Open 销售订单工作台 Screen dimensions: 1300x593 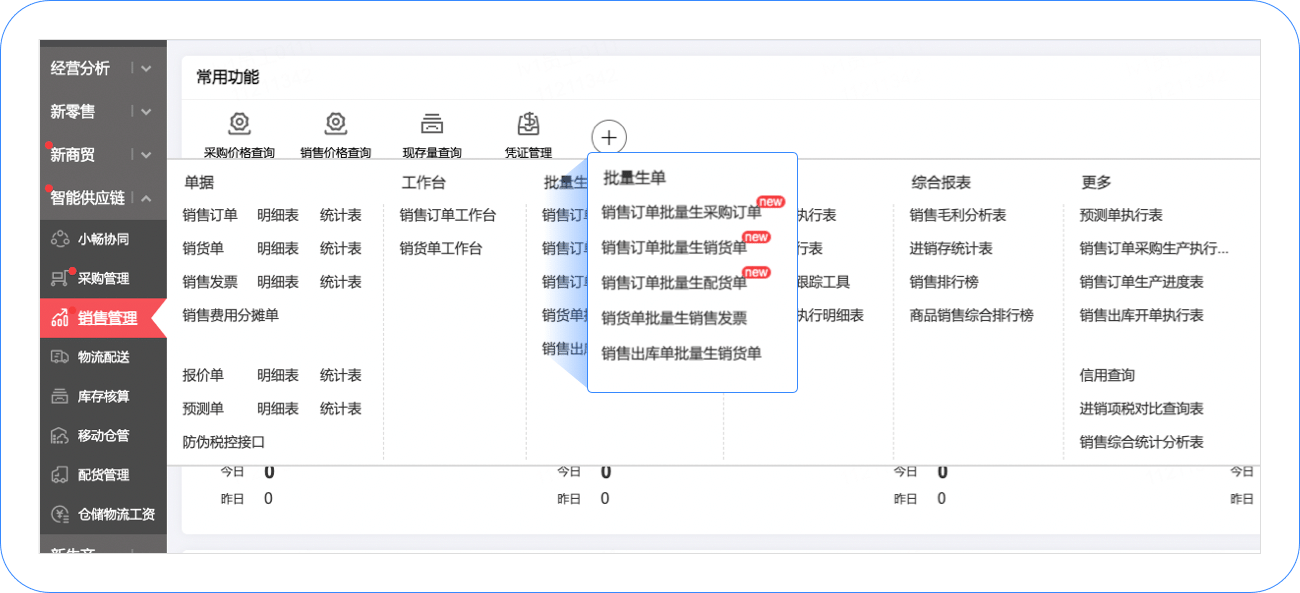coord(448,215)
